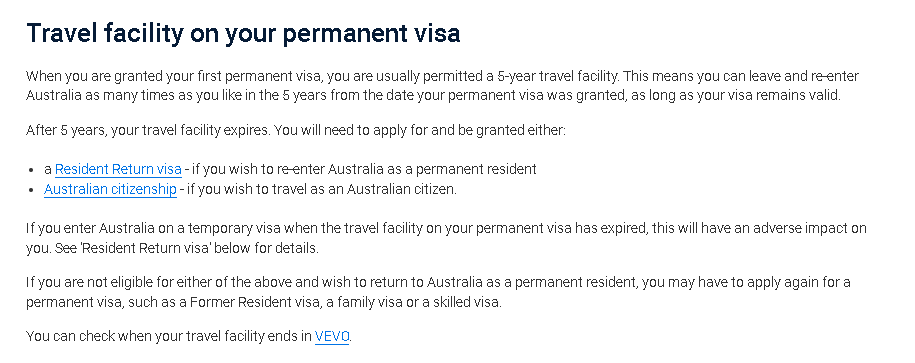Open the Resident Return visa link
The height and width of the screenshot is (363, 915).
[118, 169]
